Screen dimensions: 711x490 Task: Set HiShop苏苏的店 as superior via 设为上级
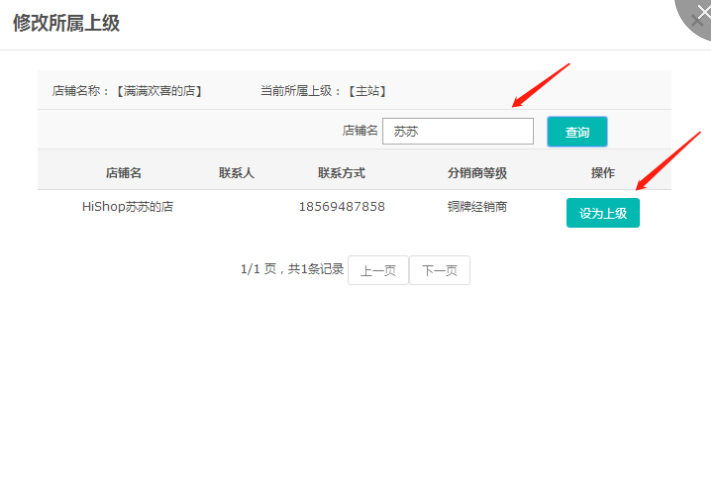[603, 213]
